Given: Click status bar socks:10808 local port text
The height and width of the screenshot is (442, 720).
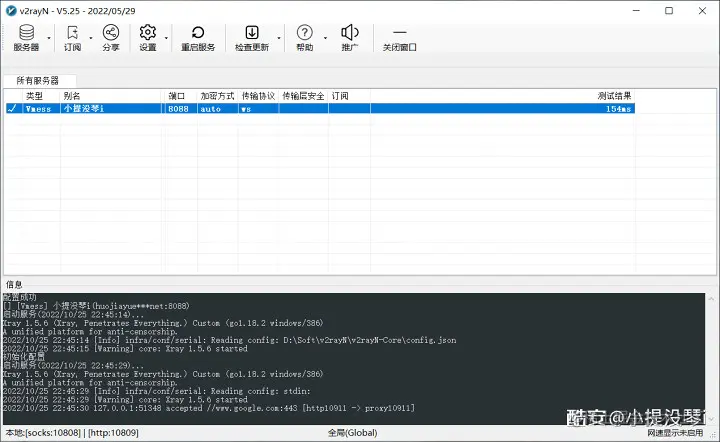Looking at the screenshot, I should [43, 432].
